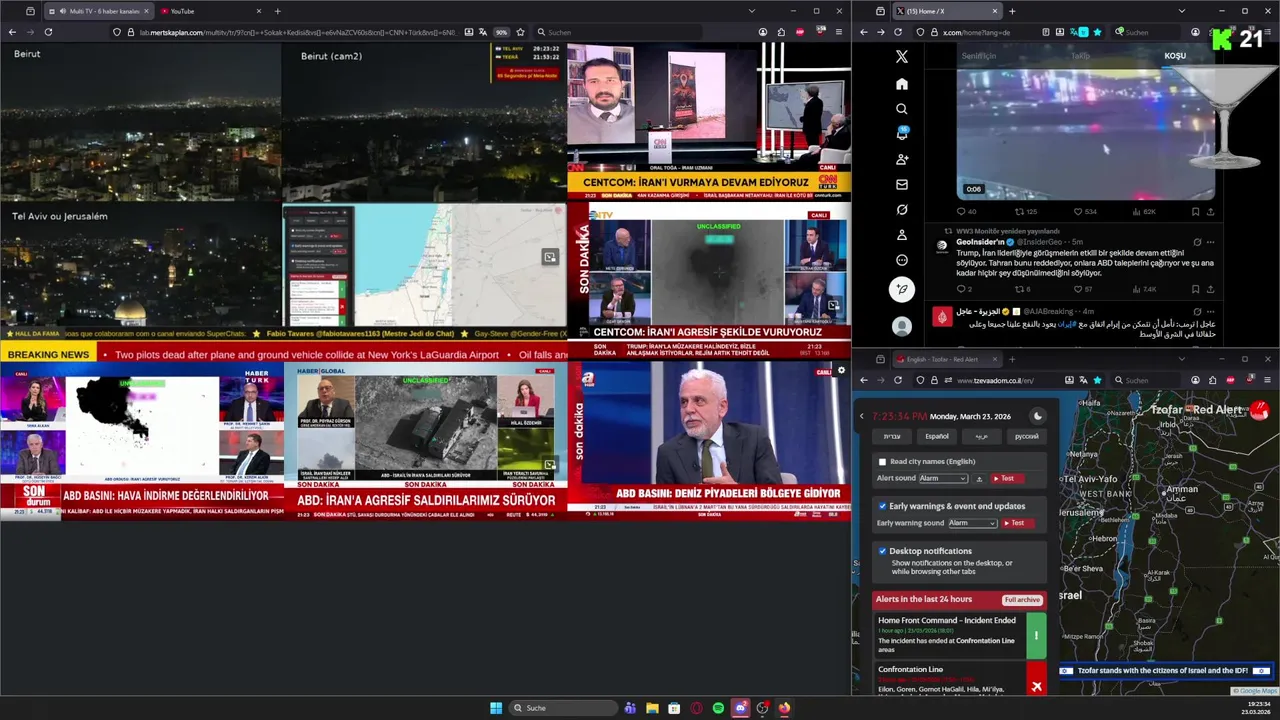Open X communities people icon
The height and width of the screenshot is (720, 1280).
901,159
